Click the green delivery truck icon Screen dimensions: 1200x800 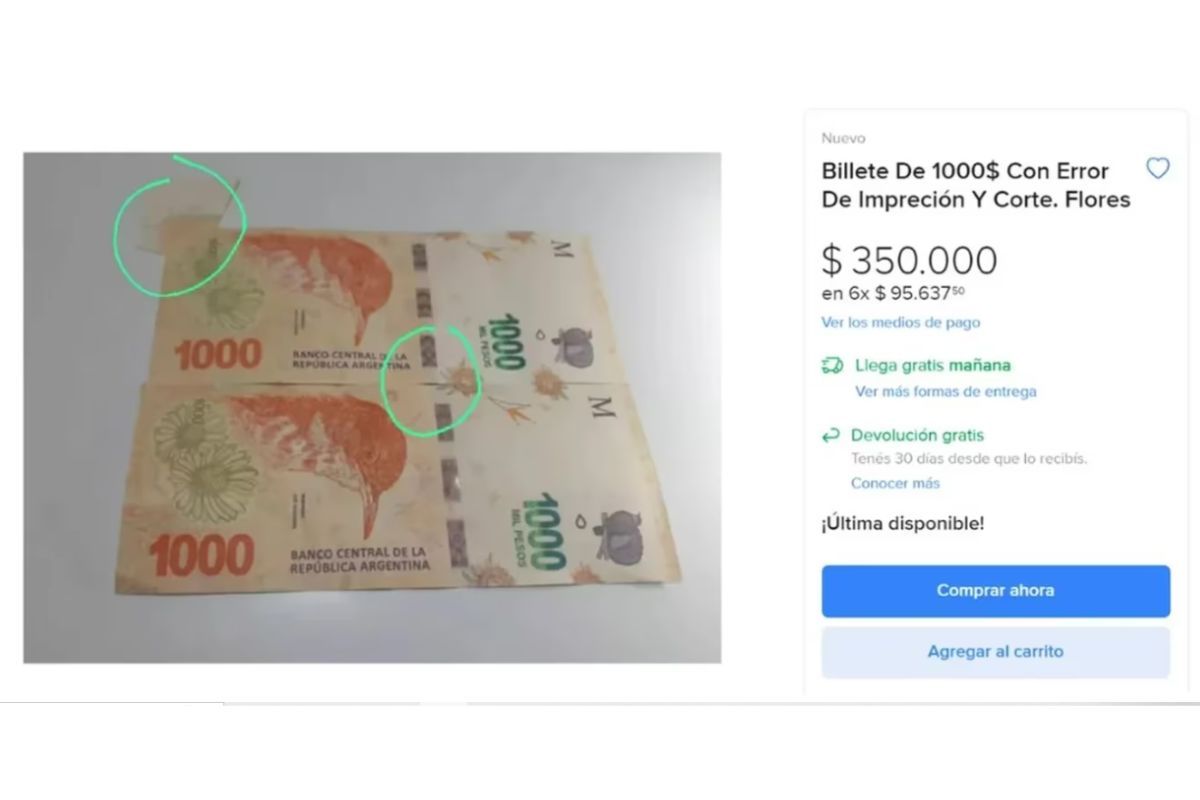coord(832,366)
